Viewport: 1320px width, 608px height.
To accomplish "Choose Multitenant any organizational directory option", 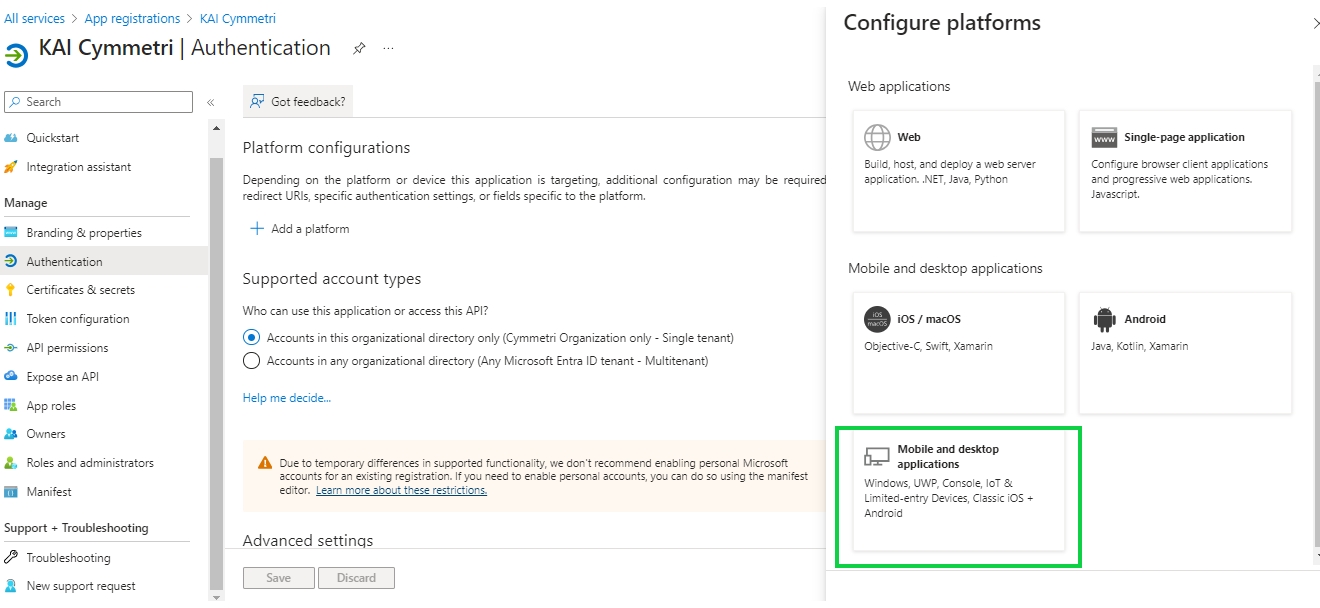I will coord(252,361).
